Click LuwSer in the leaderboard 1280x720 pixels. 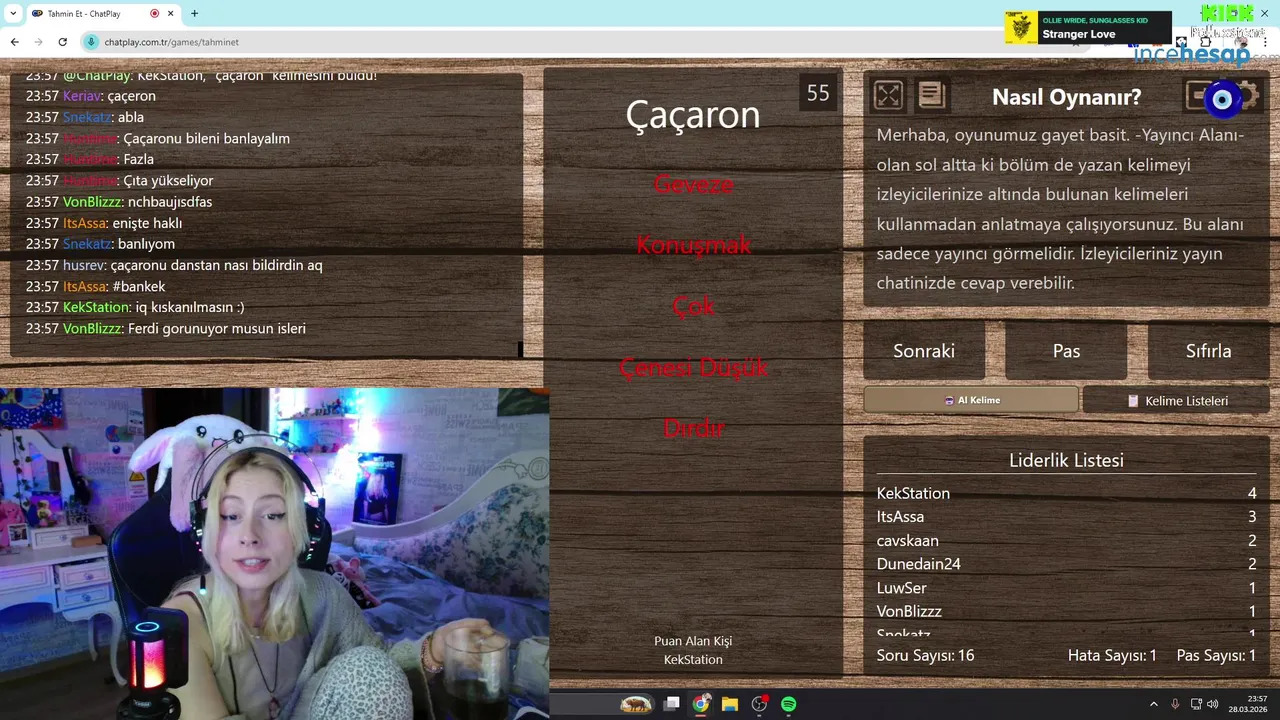click(x=901, y=588)
